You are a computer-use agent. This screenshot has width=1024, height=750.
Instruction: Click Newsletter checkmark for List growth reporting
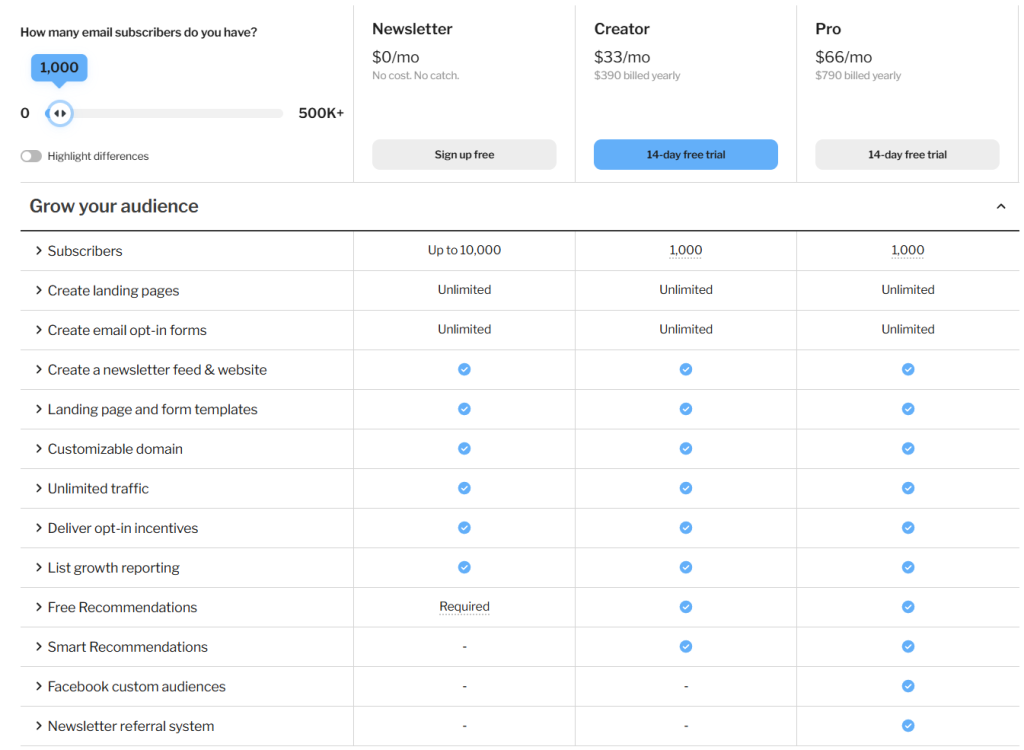464,567
